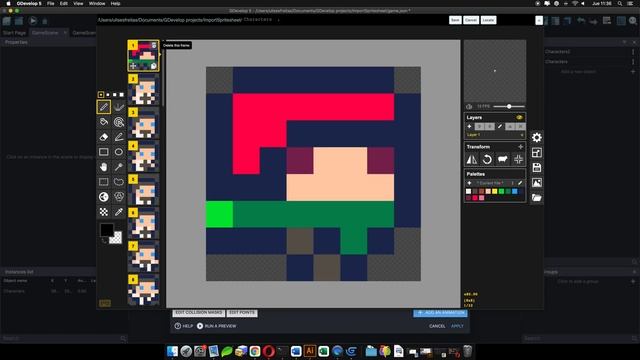Click the Rotate counter-clockwise transform icon
The width and height of the screenshot is (640, 360).
487,160
